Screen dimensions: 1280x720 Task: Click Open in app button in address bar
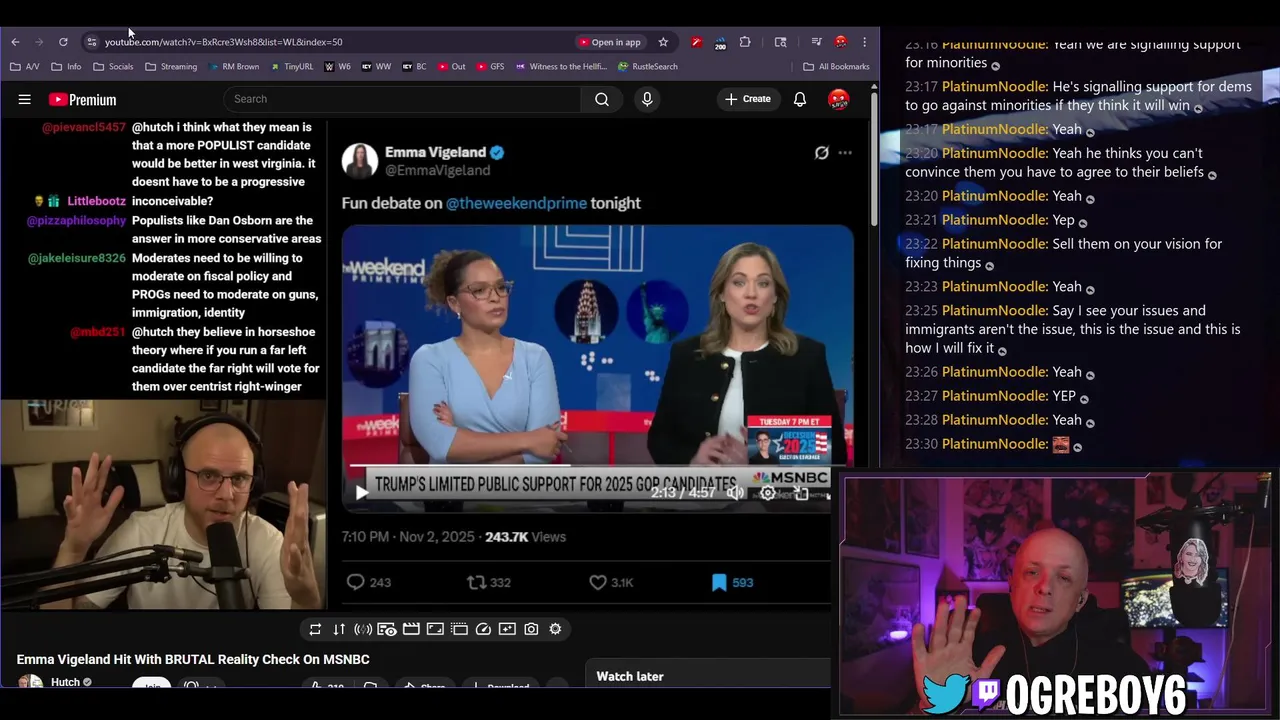(x=609, y=42)
